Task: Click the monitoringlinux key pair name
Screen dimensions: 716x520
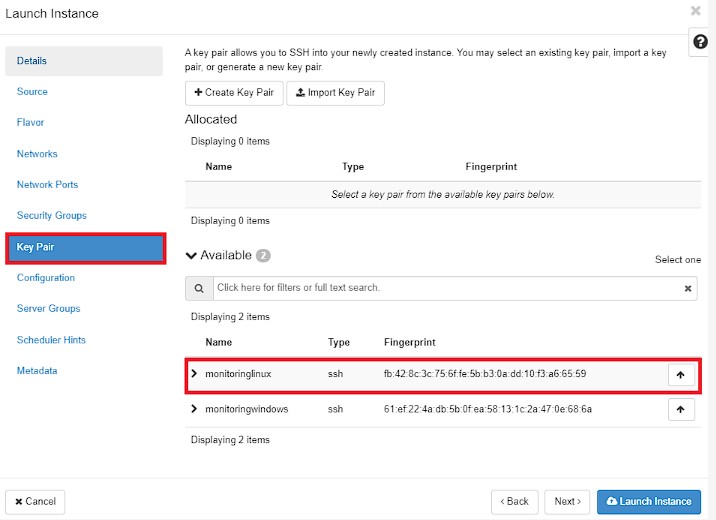Action: 238,374
